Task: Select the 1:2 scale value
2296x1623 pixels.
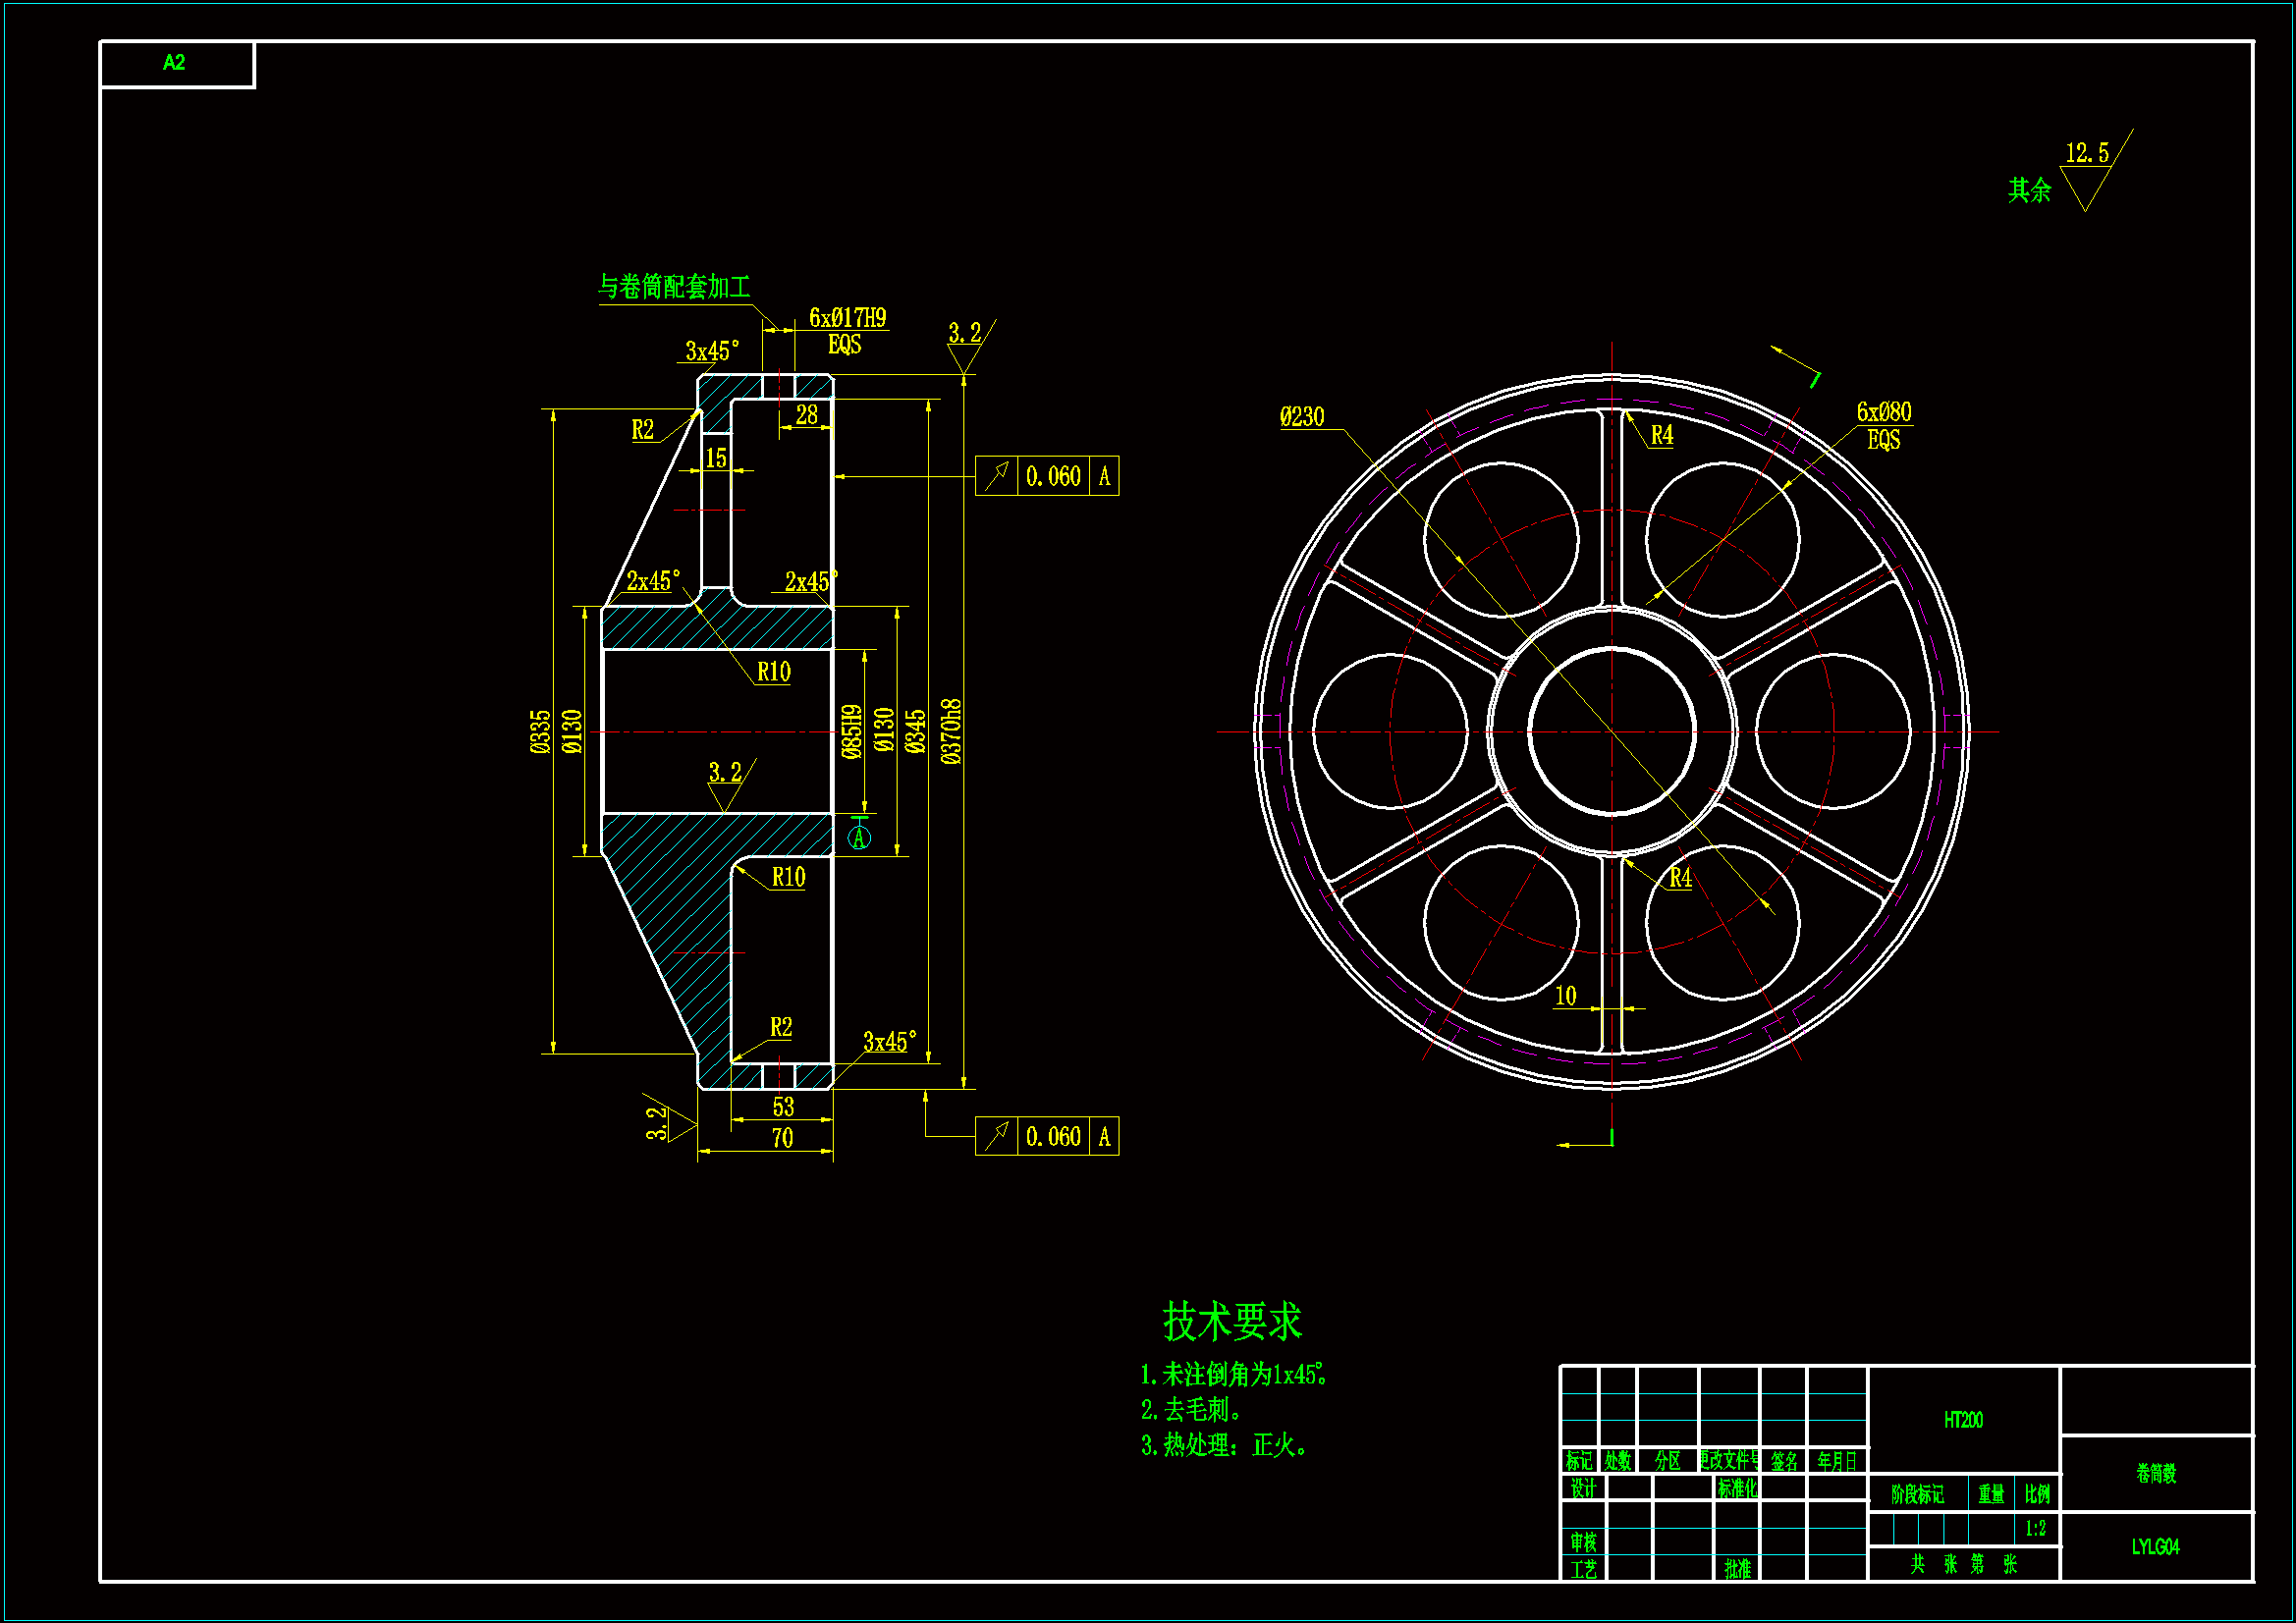Action: tap(2035, 1528)
